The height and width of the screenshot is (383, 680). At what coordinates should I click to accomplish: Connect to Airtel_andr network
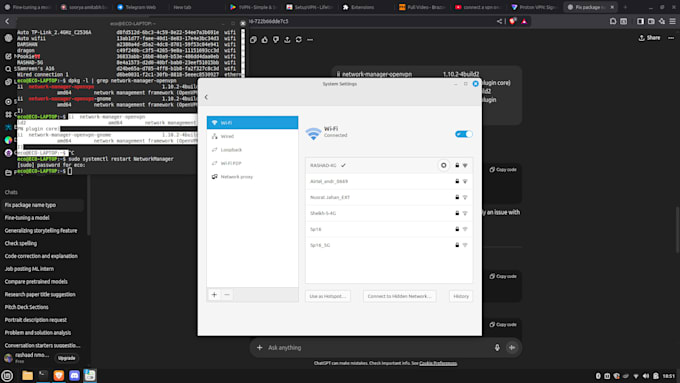click(x=389, y=181)
